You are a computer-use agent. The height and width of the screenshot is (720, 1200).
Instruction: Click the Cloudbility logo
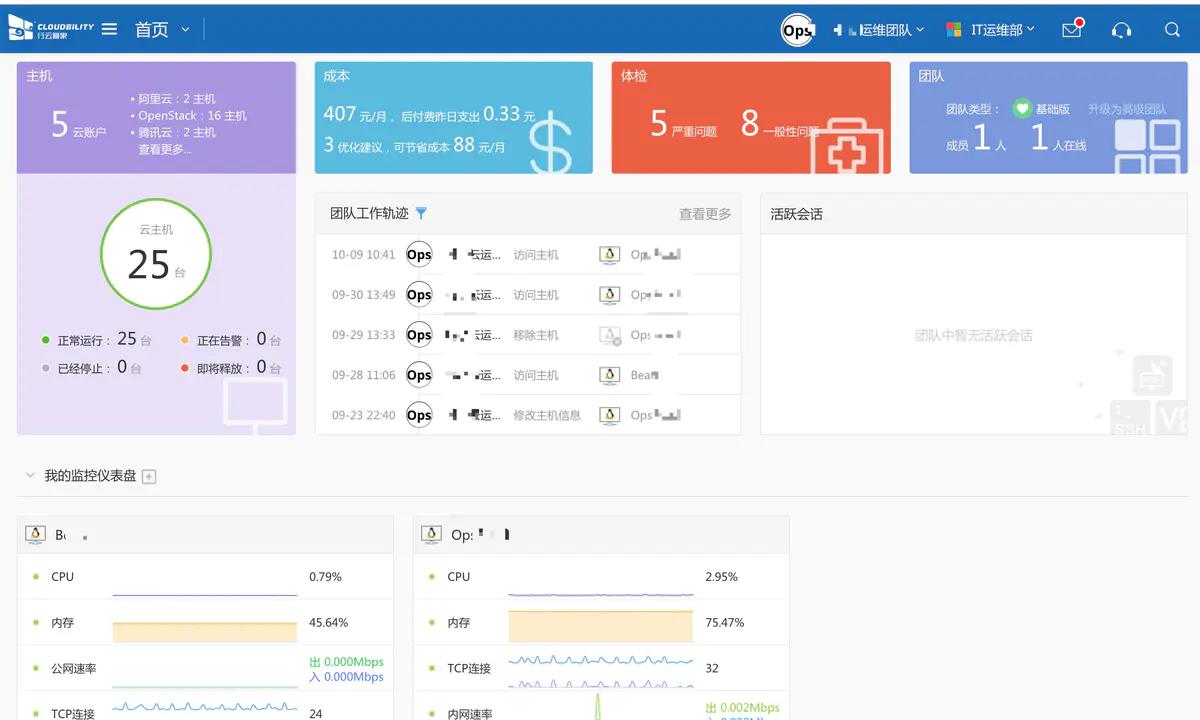(50, 30)
